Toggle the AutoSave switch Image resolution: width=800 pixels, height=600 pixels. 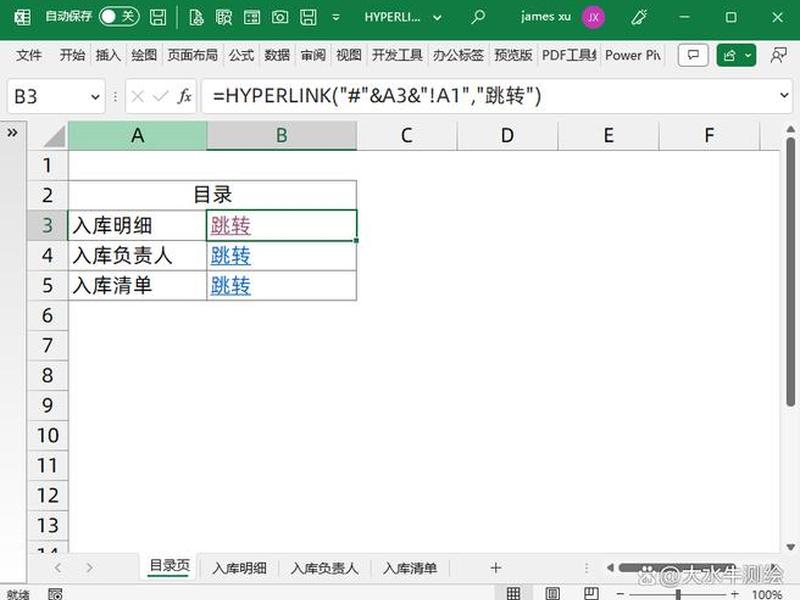click(118, 17)
